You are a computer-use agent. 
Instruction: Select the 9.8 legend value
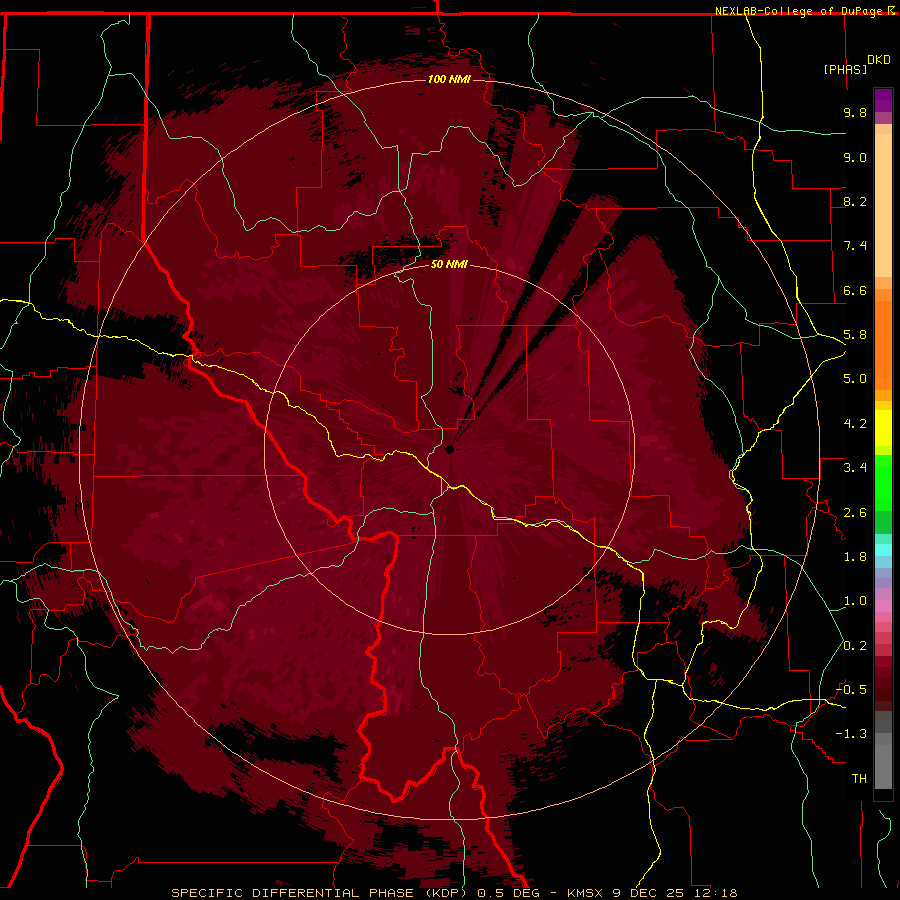tap(855, 112)
